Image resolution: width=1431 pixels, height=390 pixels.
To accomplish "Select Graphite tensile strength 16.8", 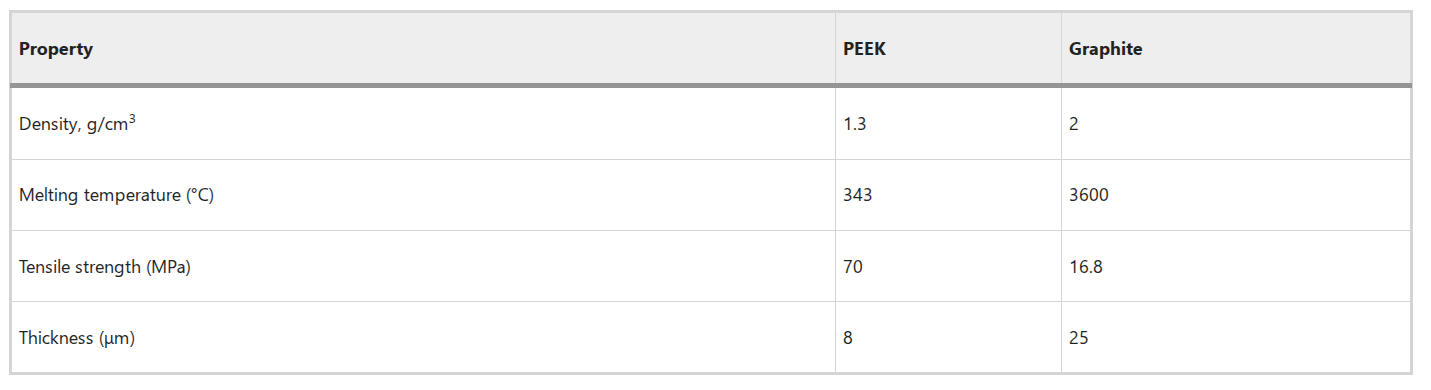I will (1086, 267).
